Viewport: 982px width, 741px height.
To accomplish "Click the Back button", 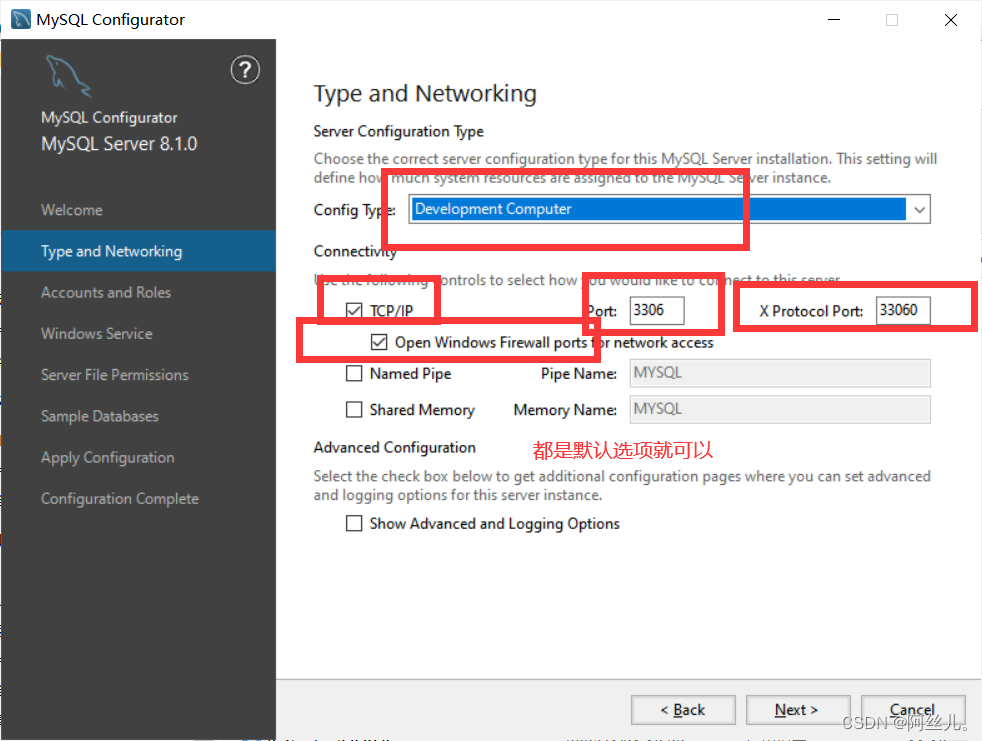I will click(683, 710).
